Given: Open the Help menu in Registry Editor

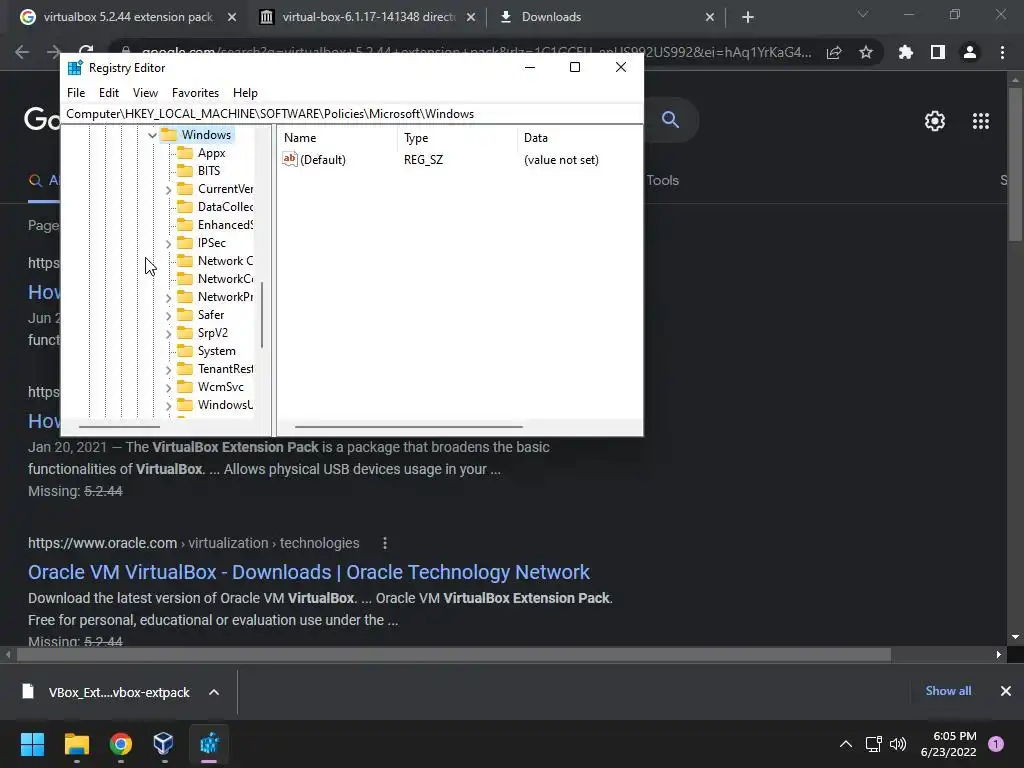Looking at the screenshot, I should [245, 93].
